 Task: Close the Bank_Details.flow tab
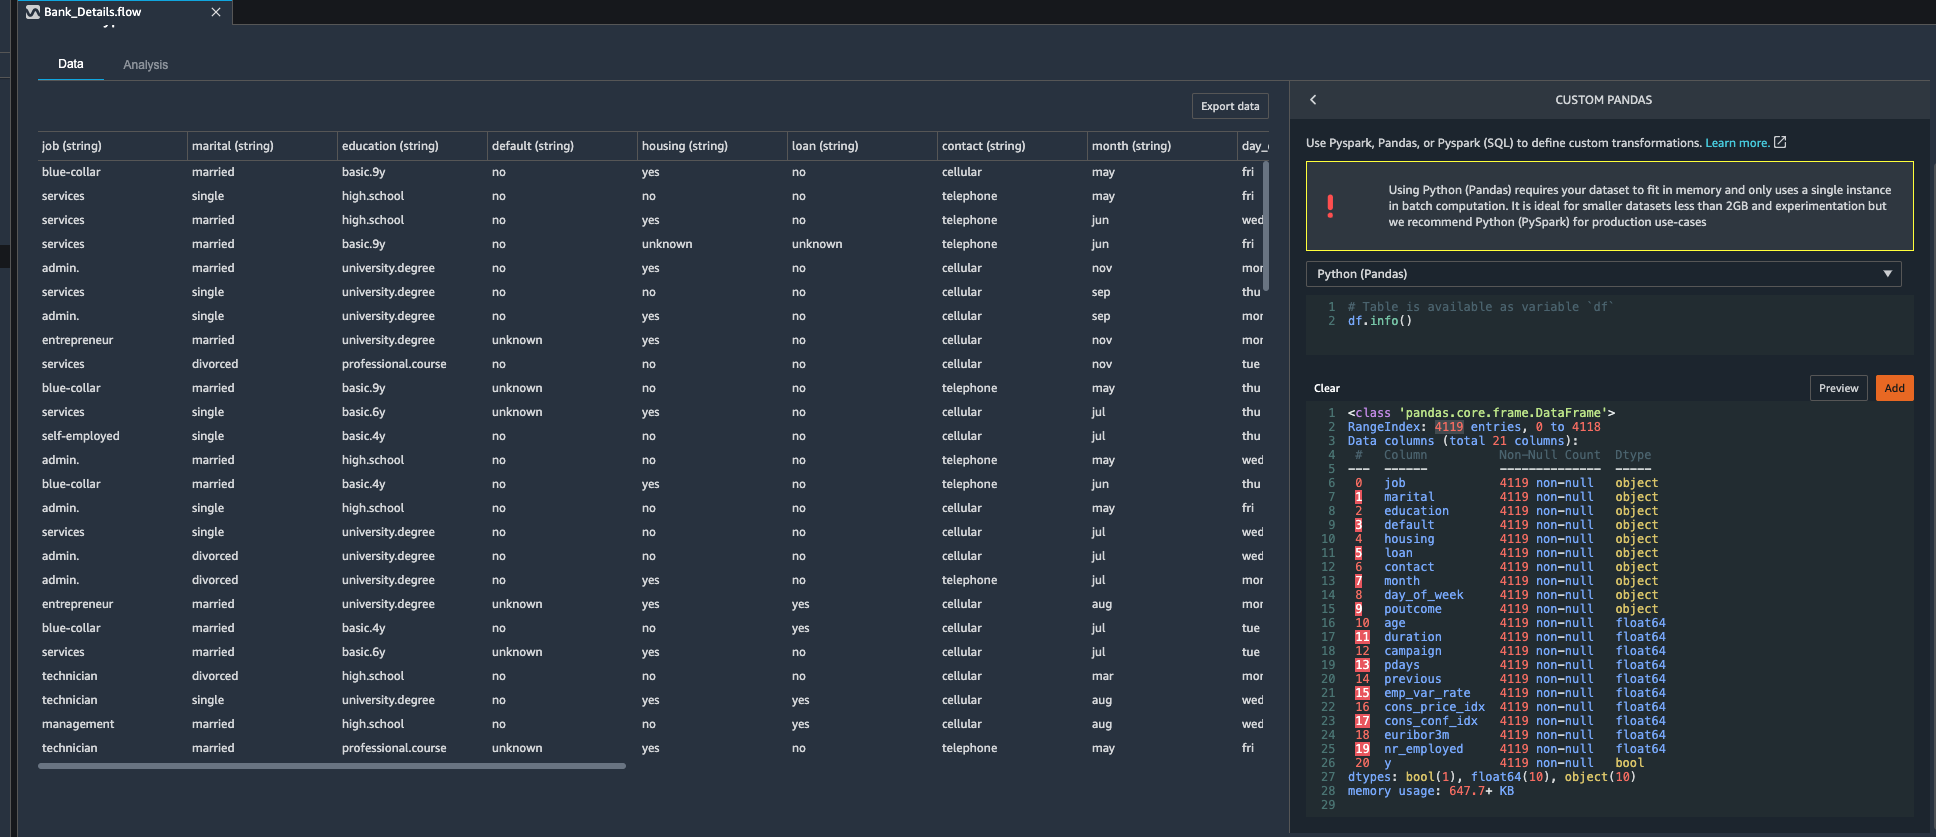(215, 12)
